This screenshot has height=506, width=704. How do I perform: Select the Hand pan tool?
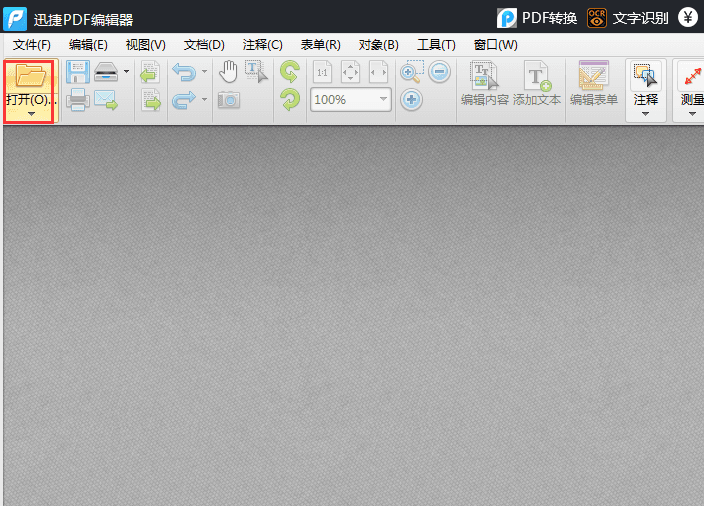[x=229, y=72]
